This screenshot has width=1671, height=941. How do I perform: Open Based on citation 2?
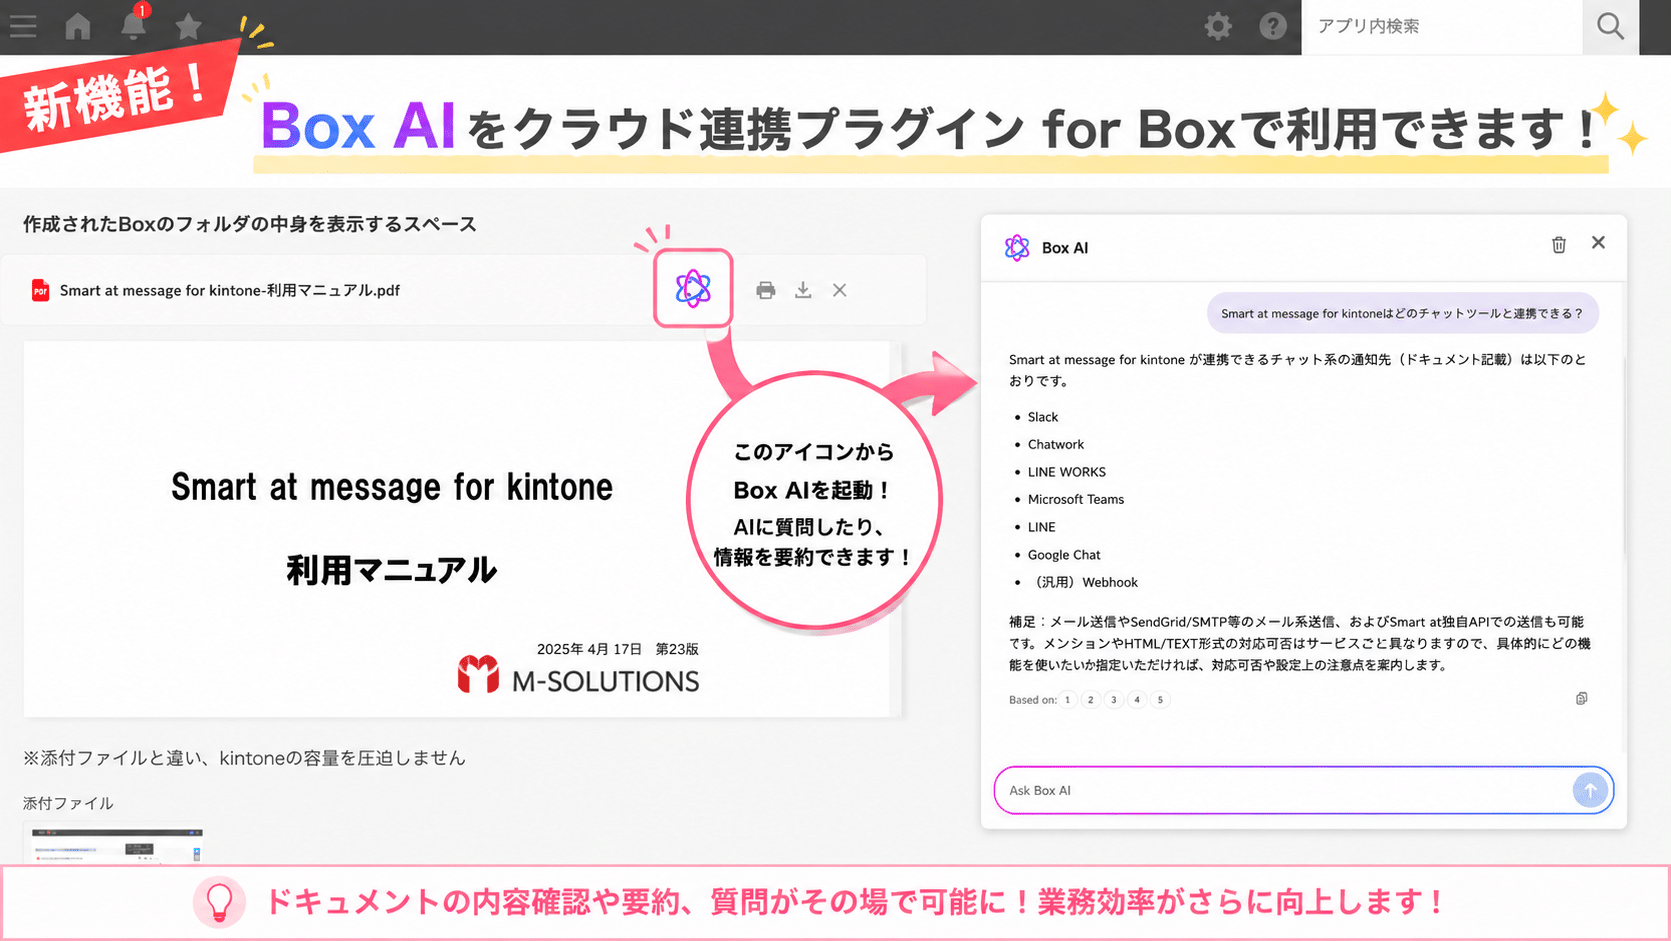[x=1091, y=700]
